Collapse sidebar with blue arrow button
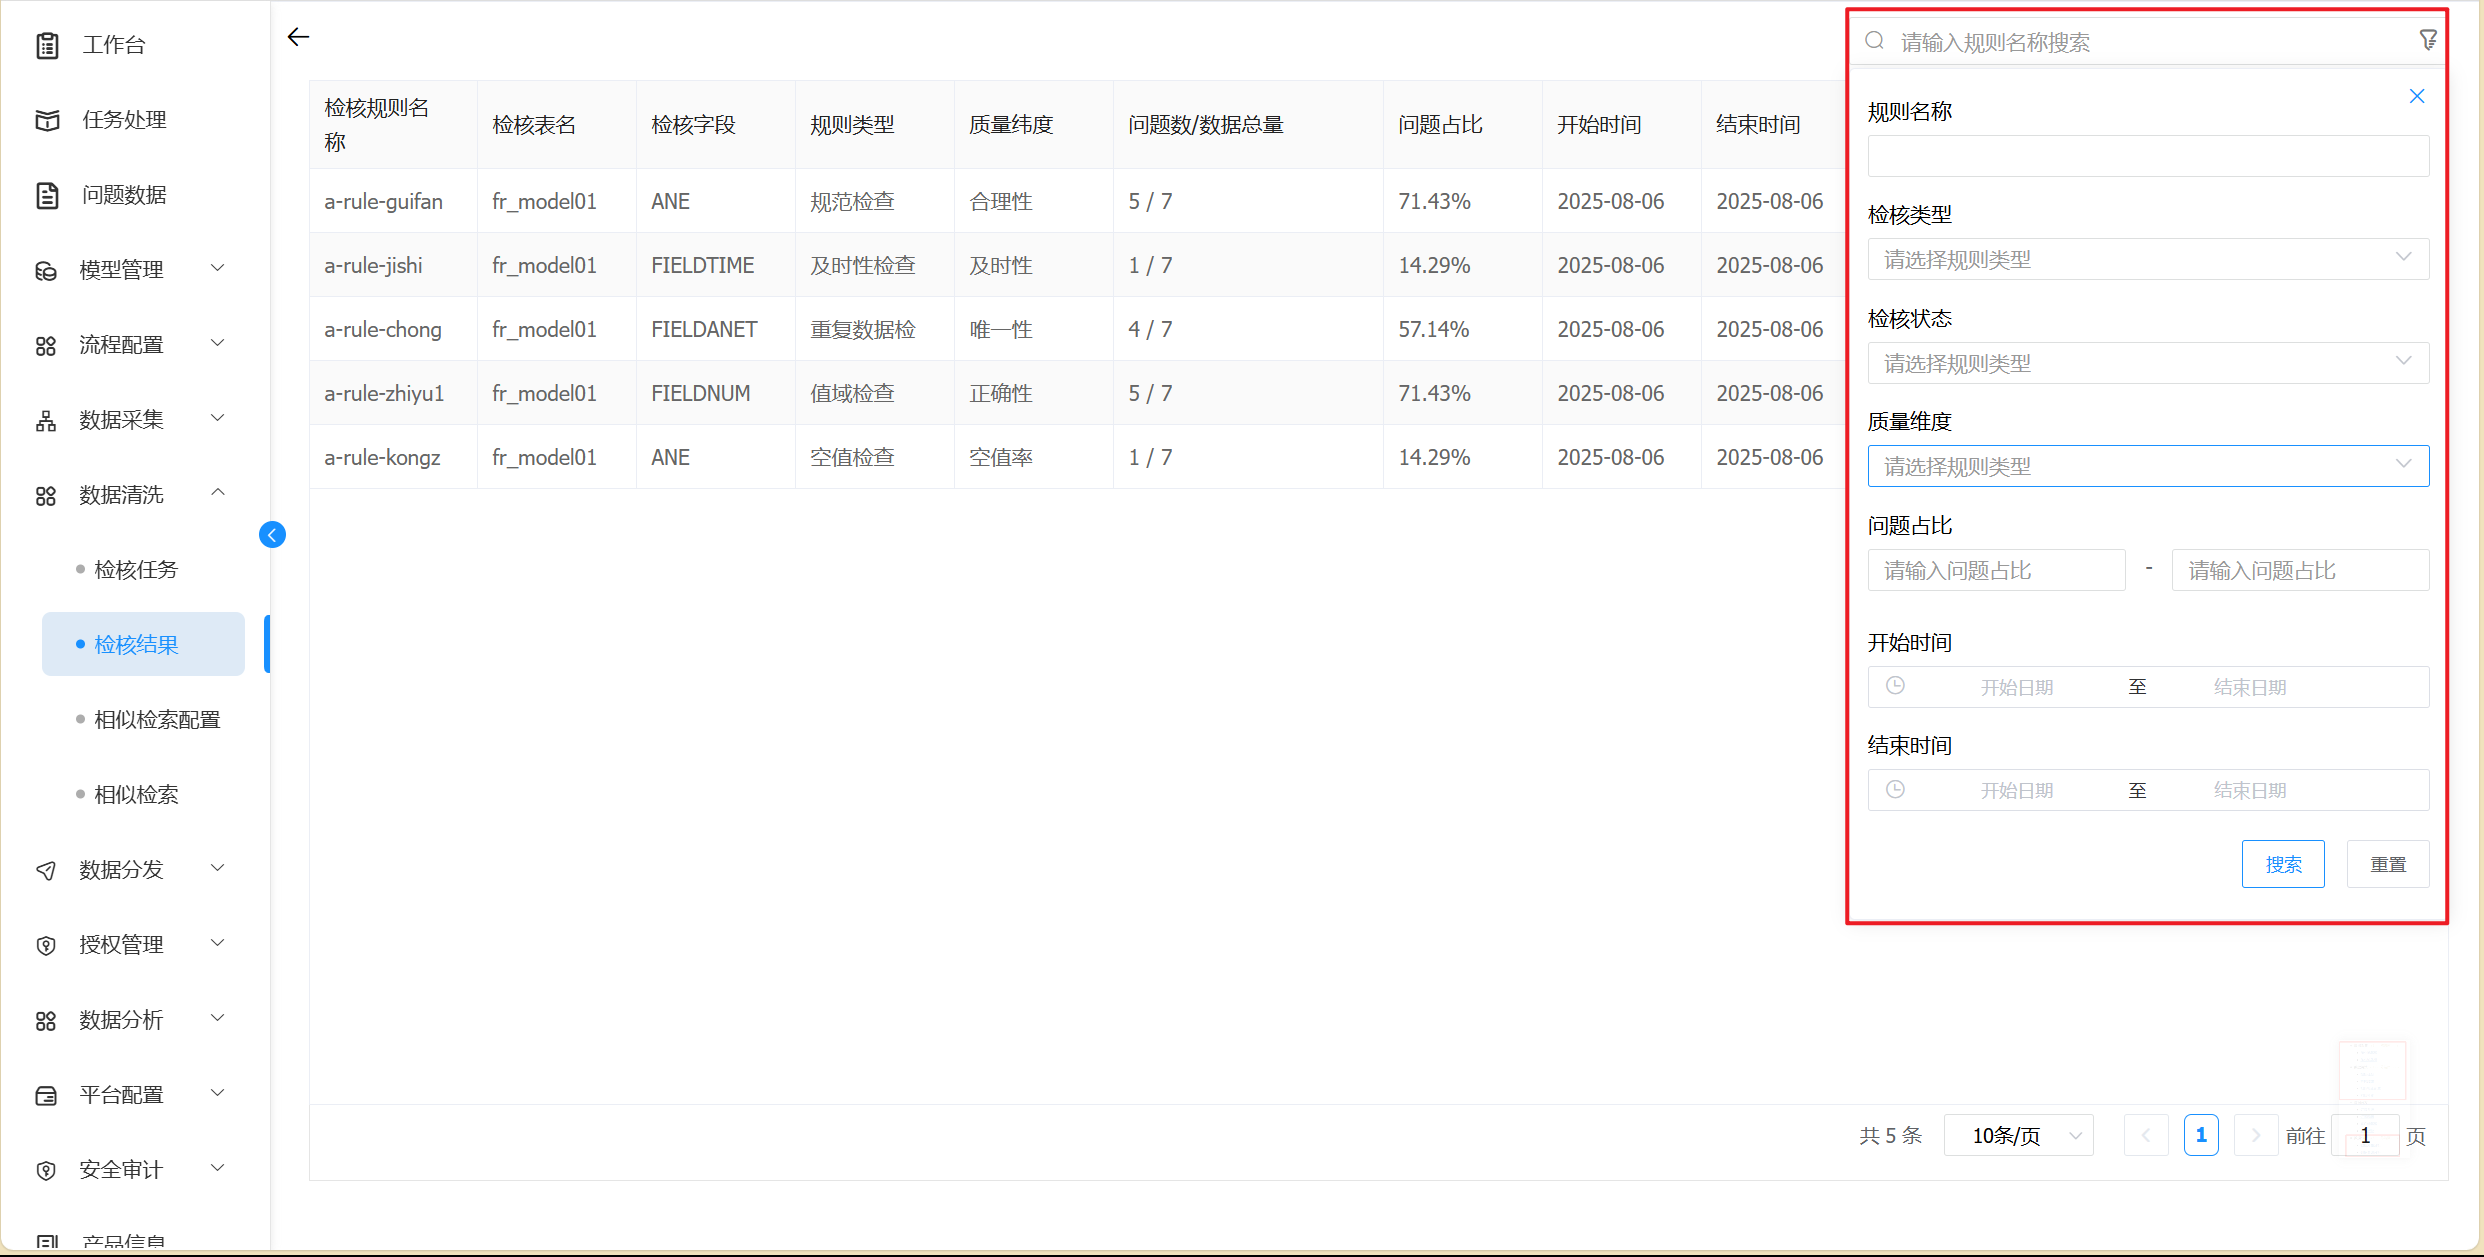The width and height of the screenshot is (2484, 1257). (272, 535)
